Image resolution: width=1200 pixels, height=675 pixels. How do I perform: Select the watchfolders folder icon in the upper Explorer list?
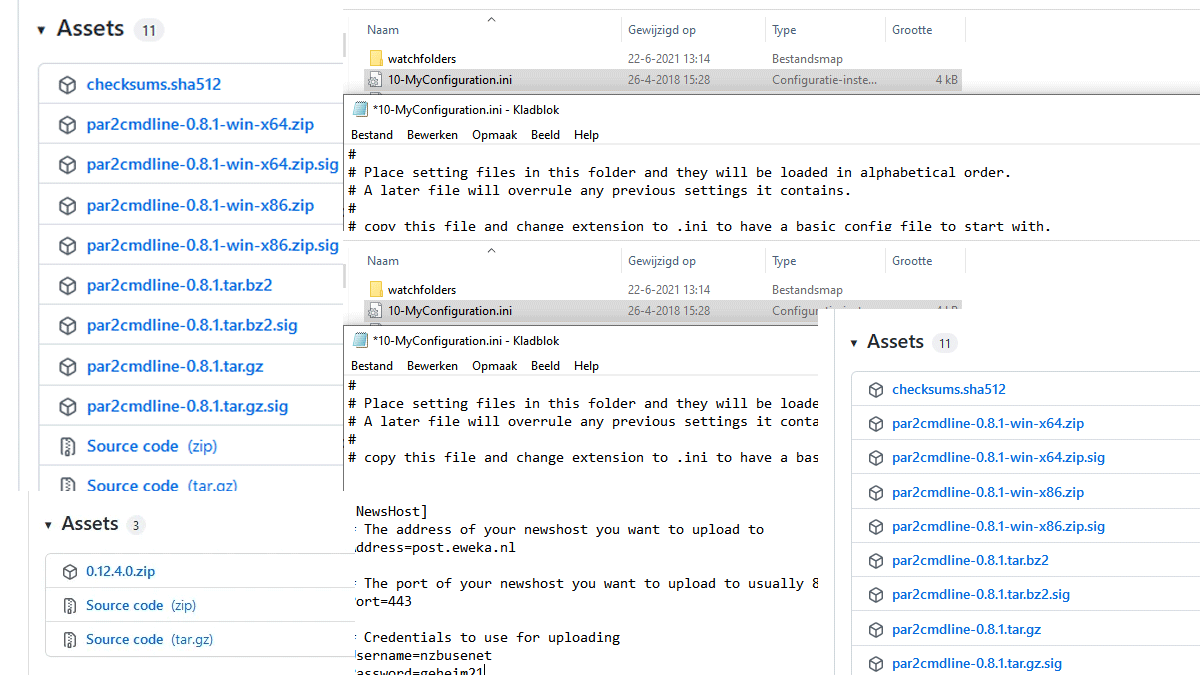[x=376, y=59]
